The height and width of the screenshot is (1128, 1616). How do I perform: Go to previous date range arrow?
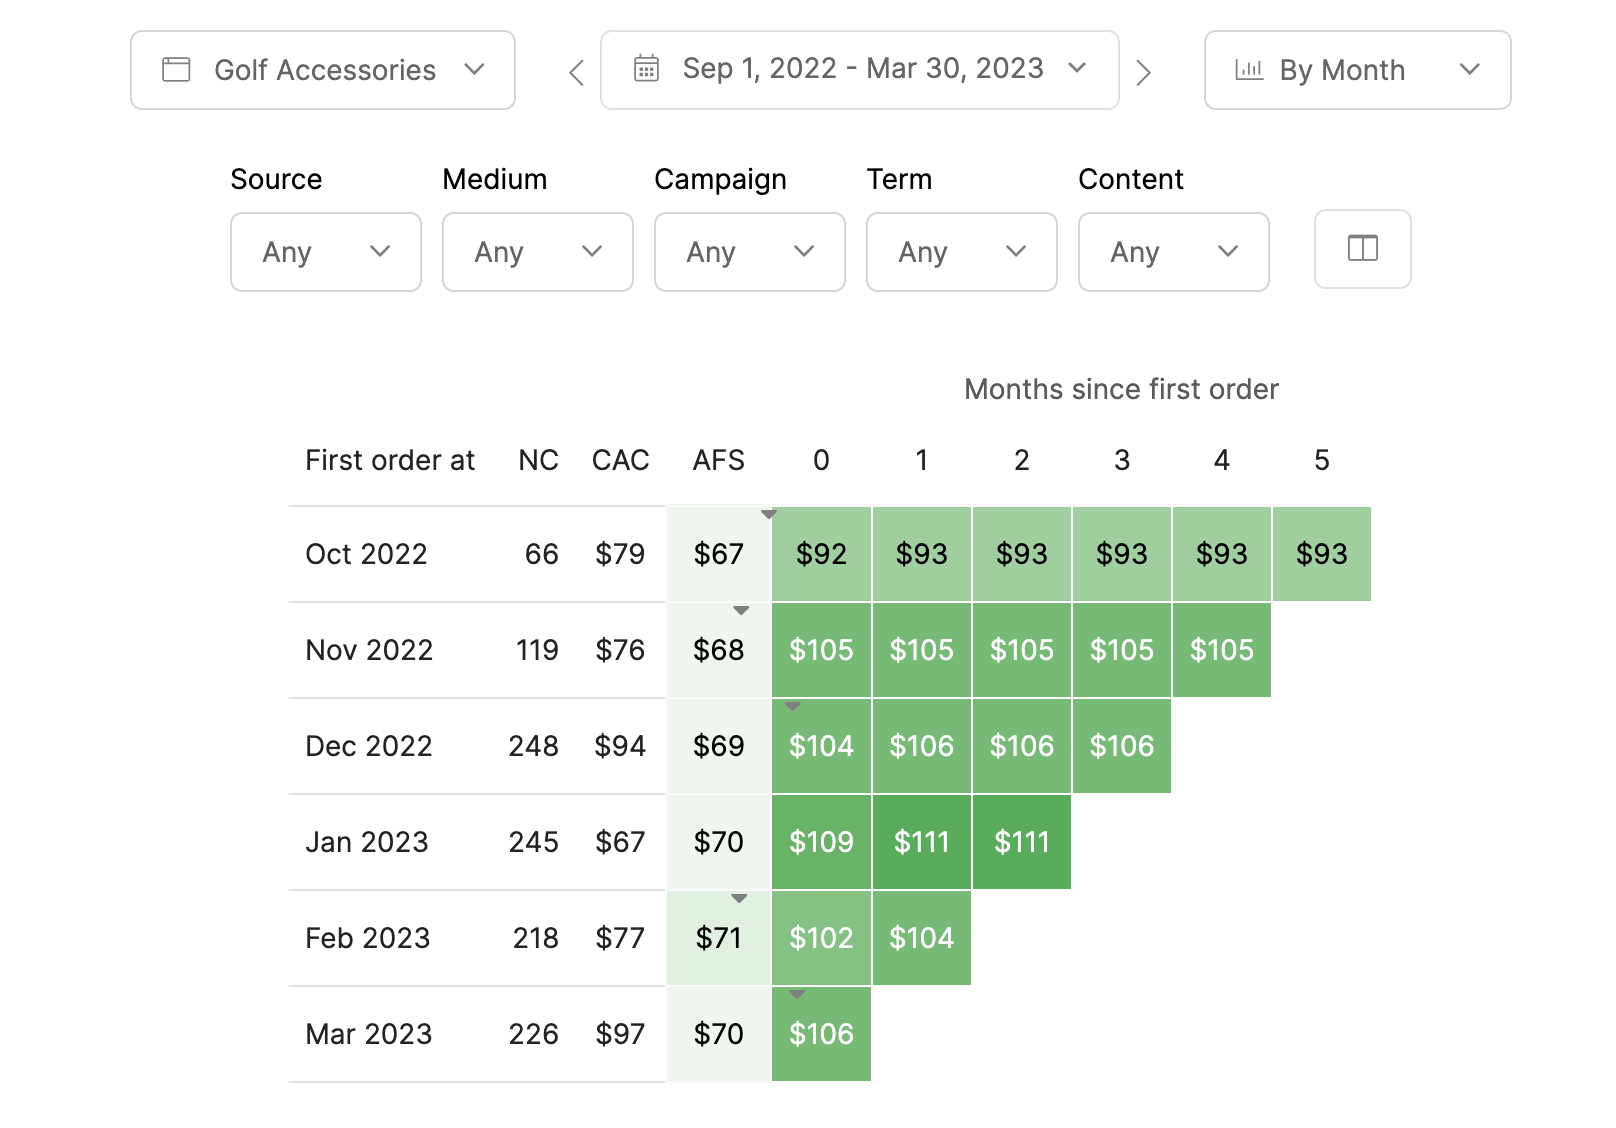[x=576, y=72]
